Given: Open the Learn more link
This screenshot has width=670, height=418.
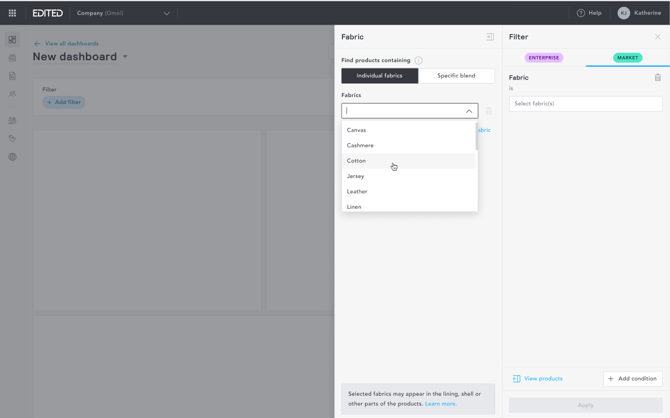Looking at the screenshot, I should pos(440,404).
